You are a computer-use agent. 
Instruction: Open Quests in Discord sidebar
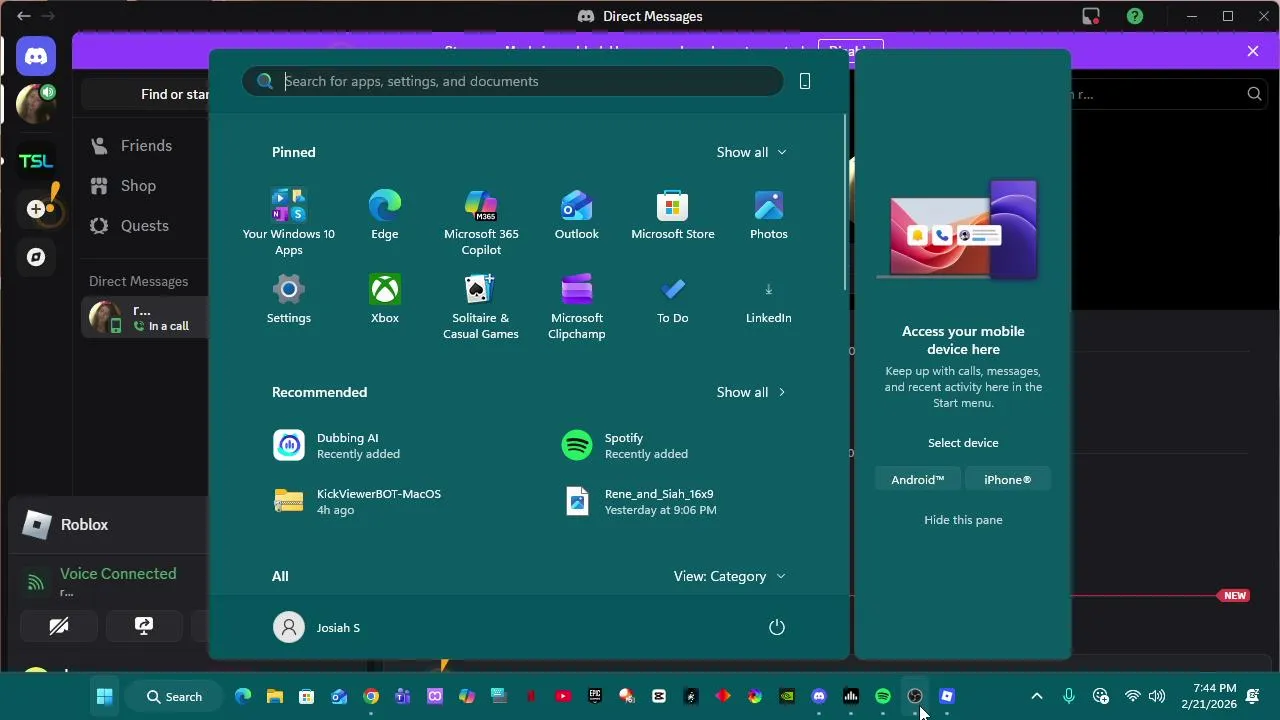pos(145,226)
